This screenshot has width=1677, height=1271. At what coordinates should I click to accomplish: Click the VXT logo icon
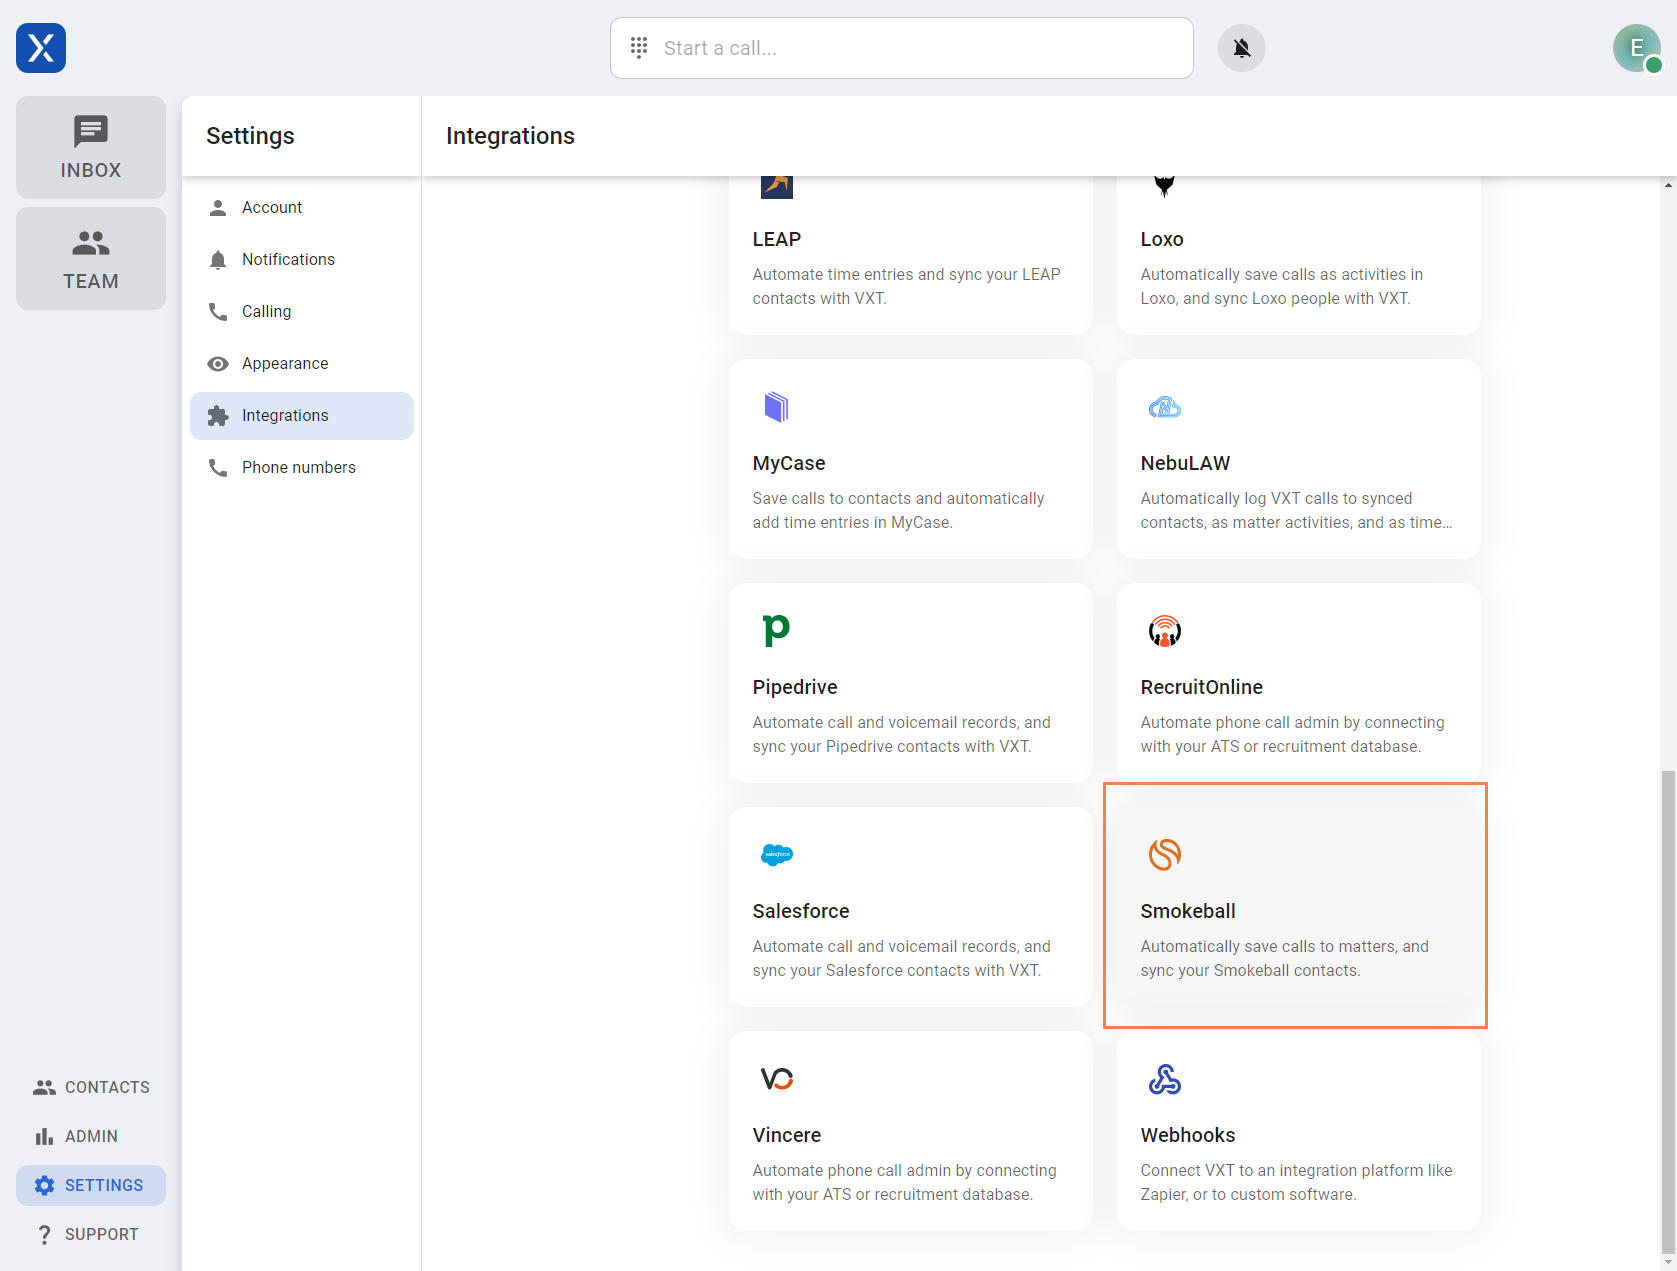(x=41, y=48)
